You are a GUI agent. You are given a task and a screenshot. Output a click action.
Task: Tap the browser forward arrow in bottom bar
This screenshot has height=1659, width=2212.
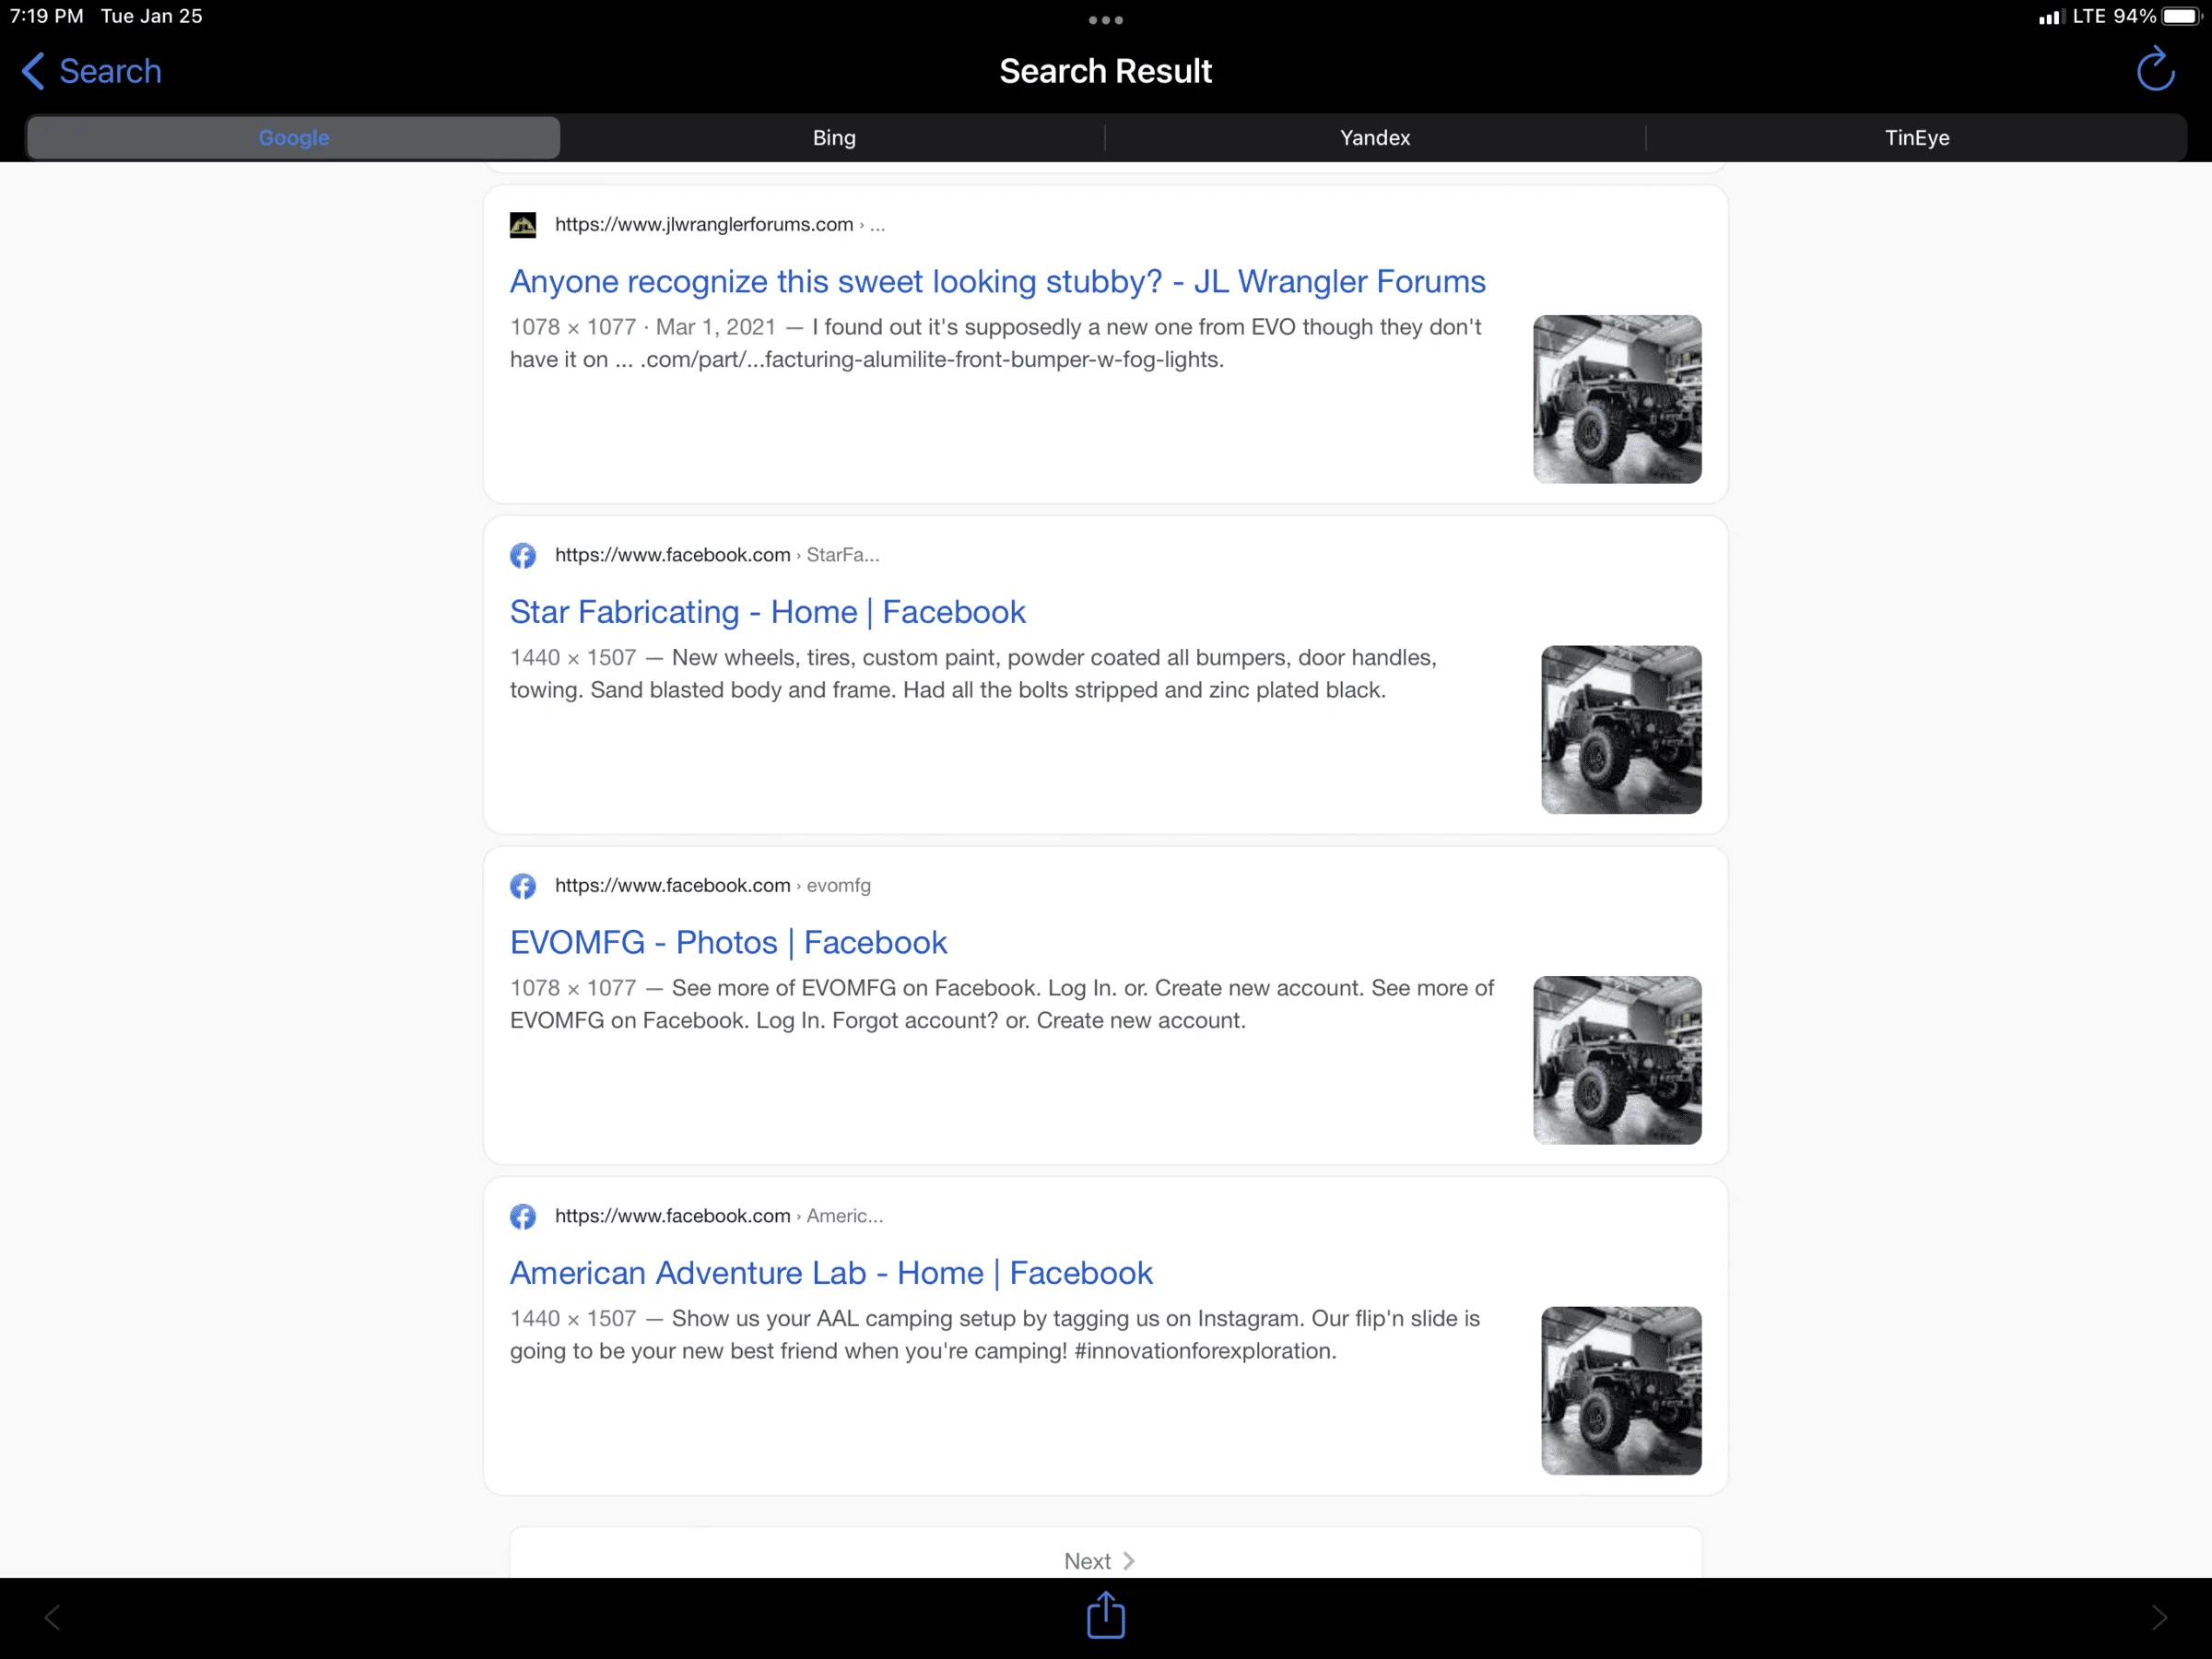point(2159,1617)
